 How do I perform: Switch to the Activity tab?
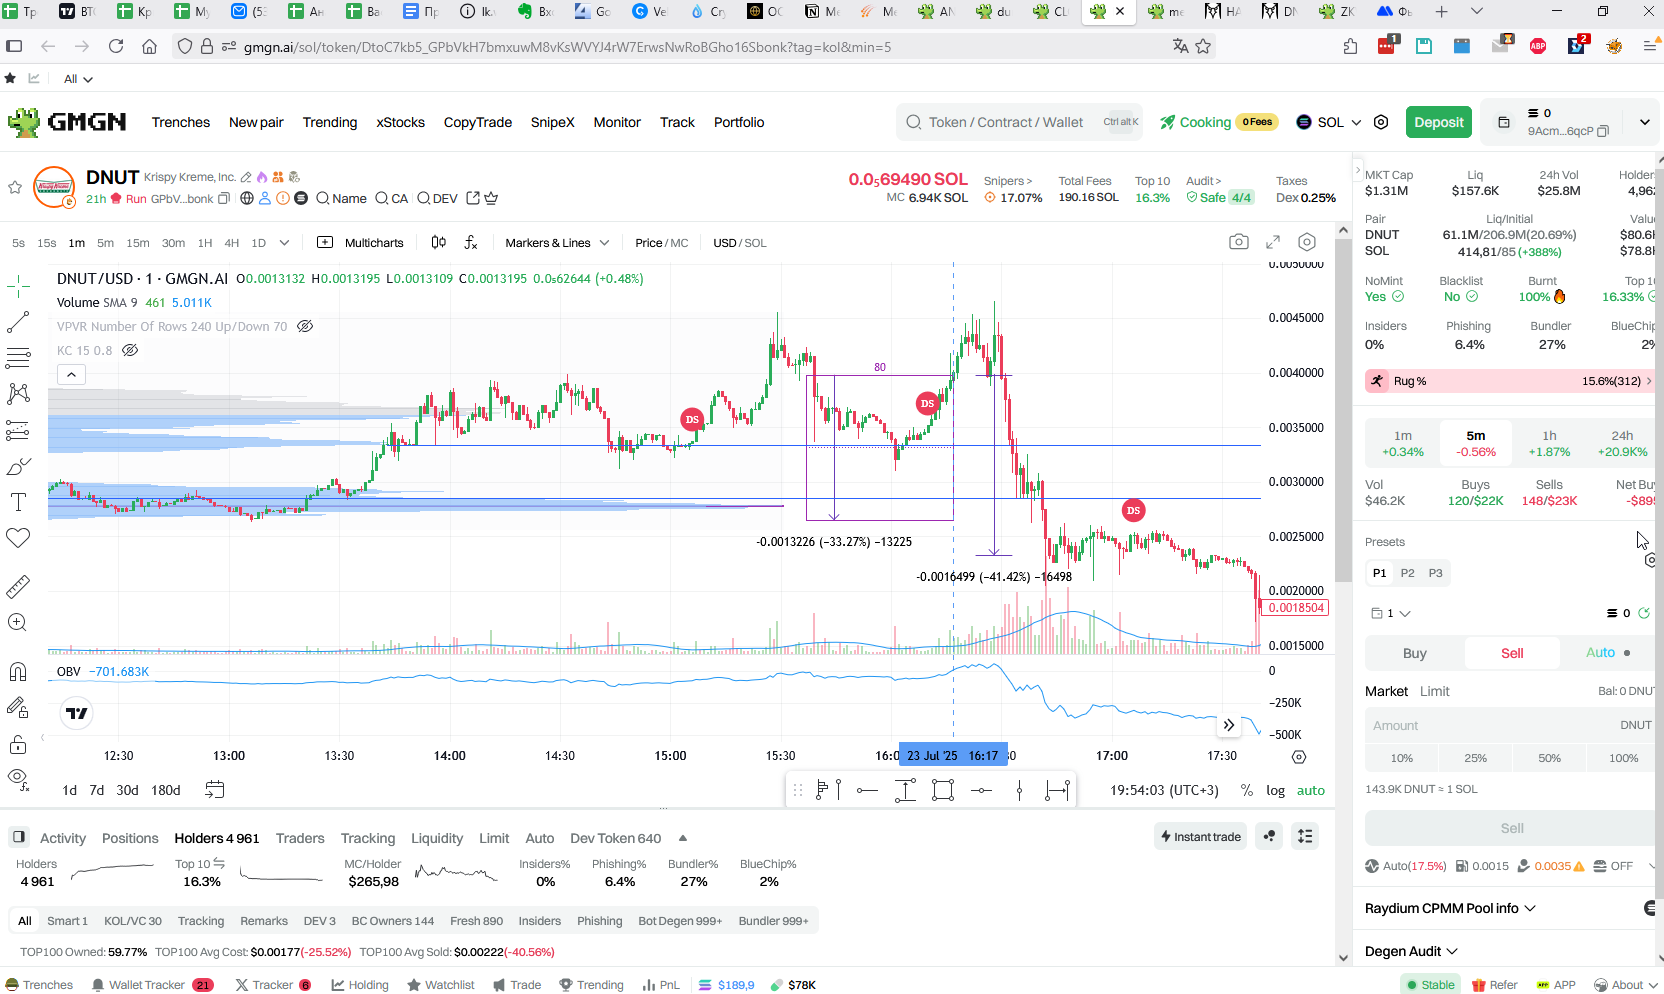[63, 838]
